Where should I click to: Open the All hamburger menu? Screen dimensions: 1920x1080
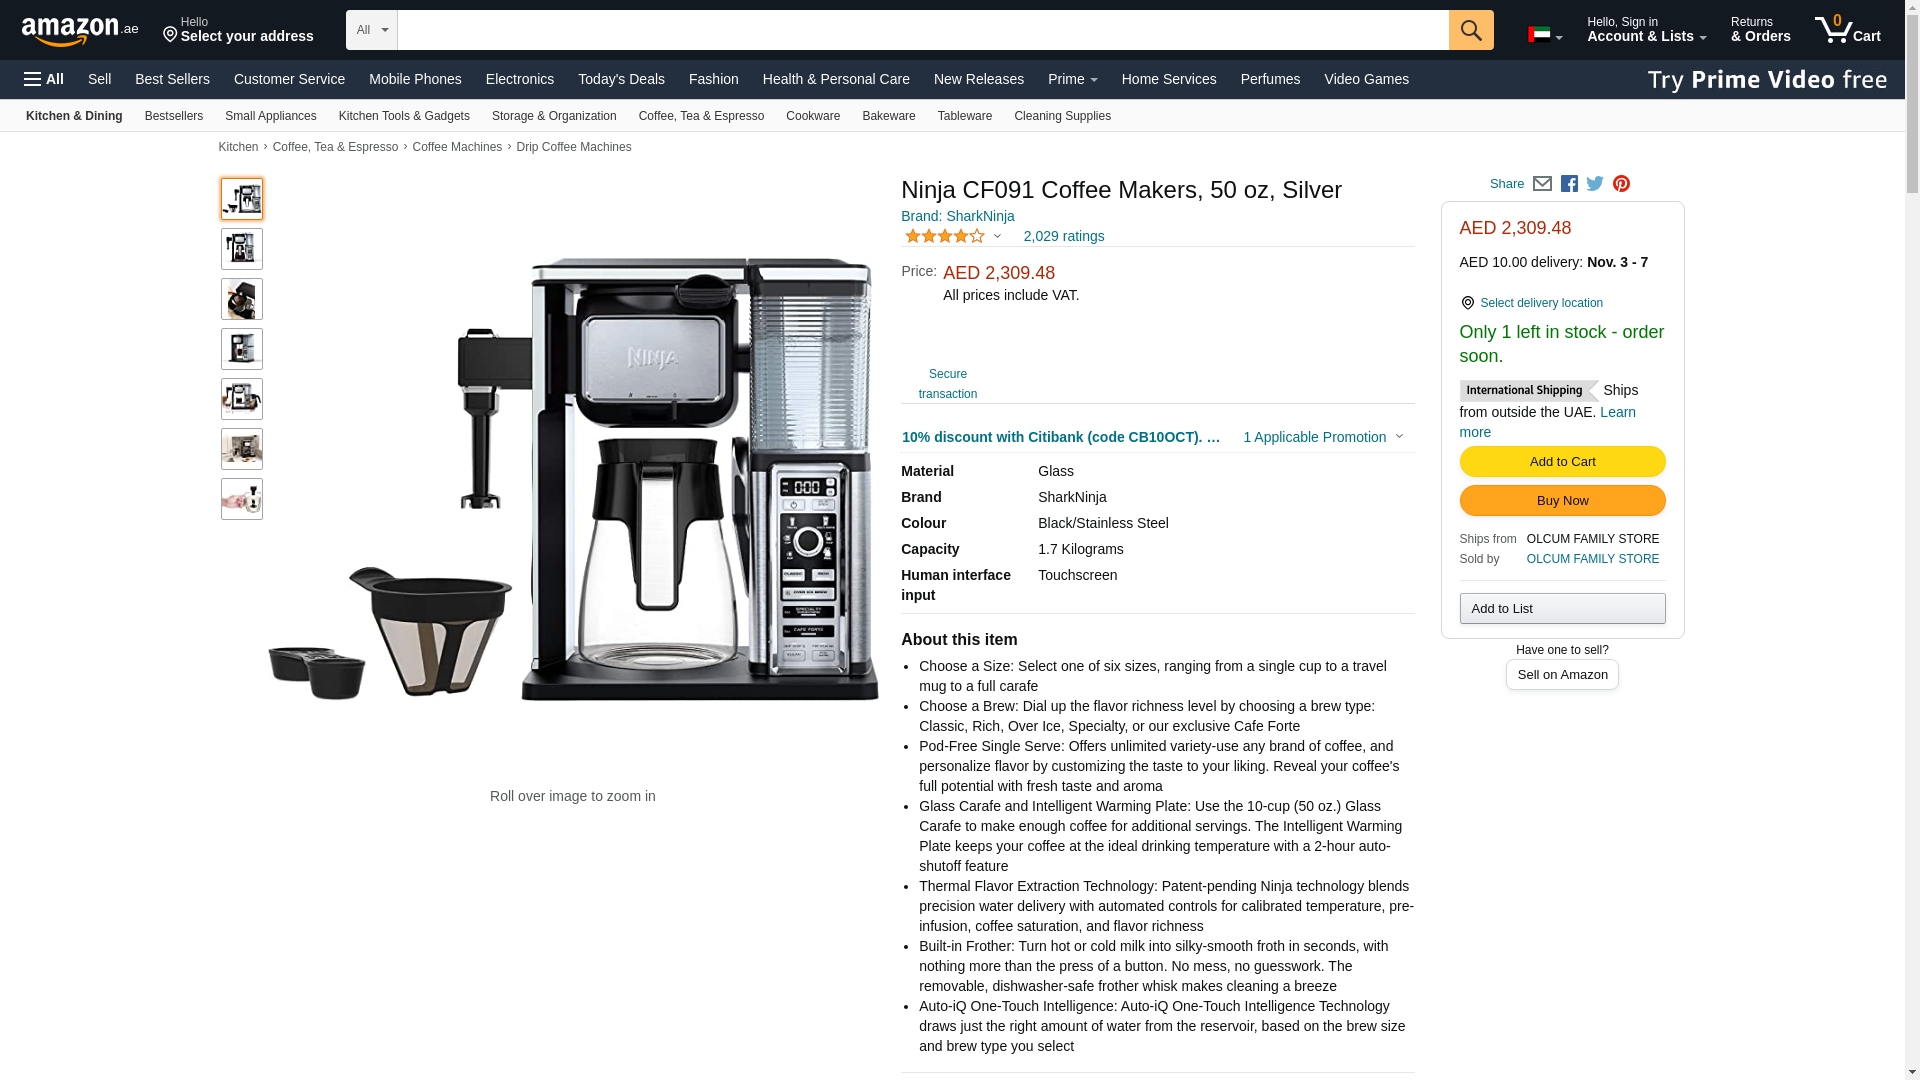pyautogui.click(x=44, y=79)
